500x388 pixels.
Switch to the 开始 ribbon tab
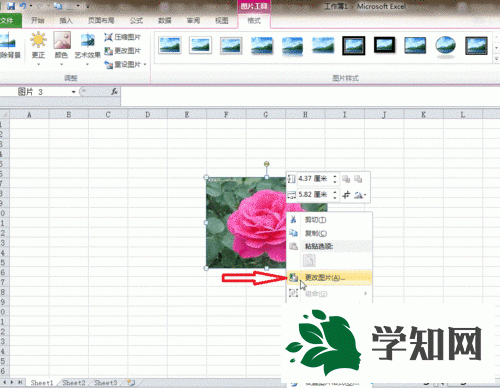coord(38,21)
